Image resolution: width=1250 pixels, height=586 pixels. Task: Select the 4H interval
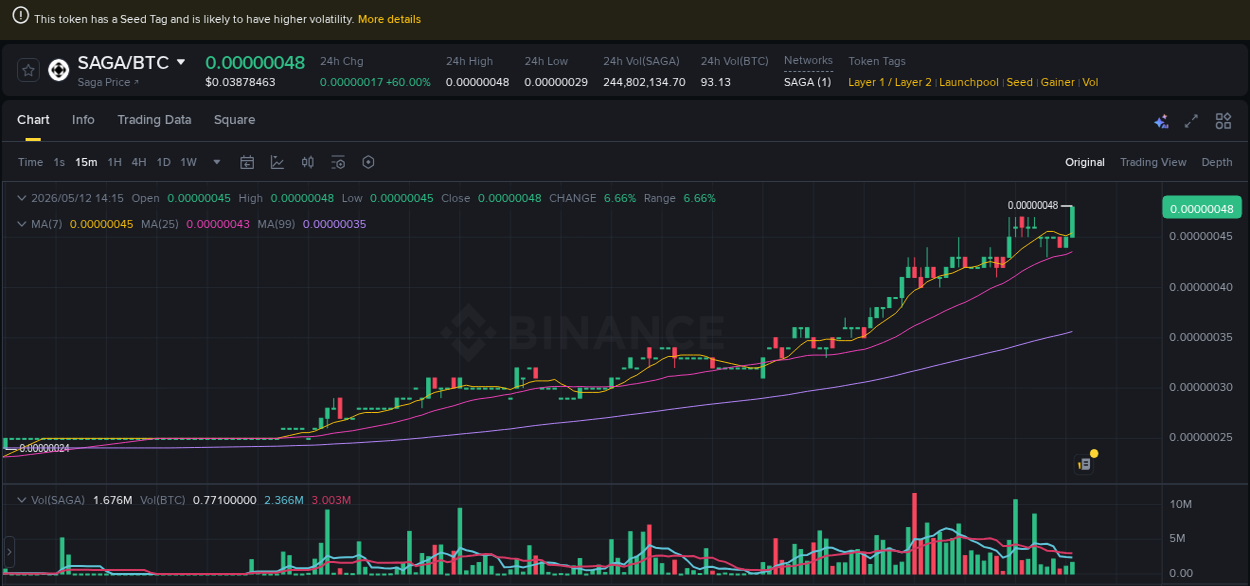tap(139, 162)
